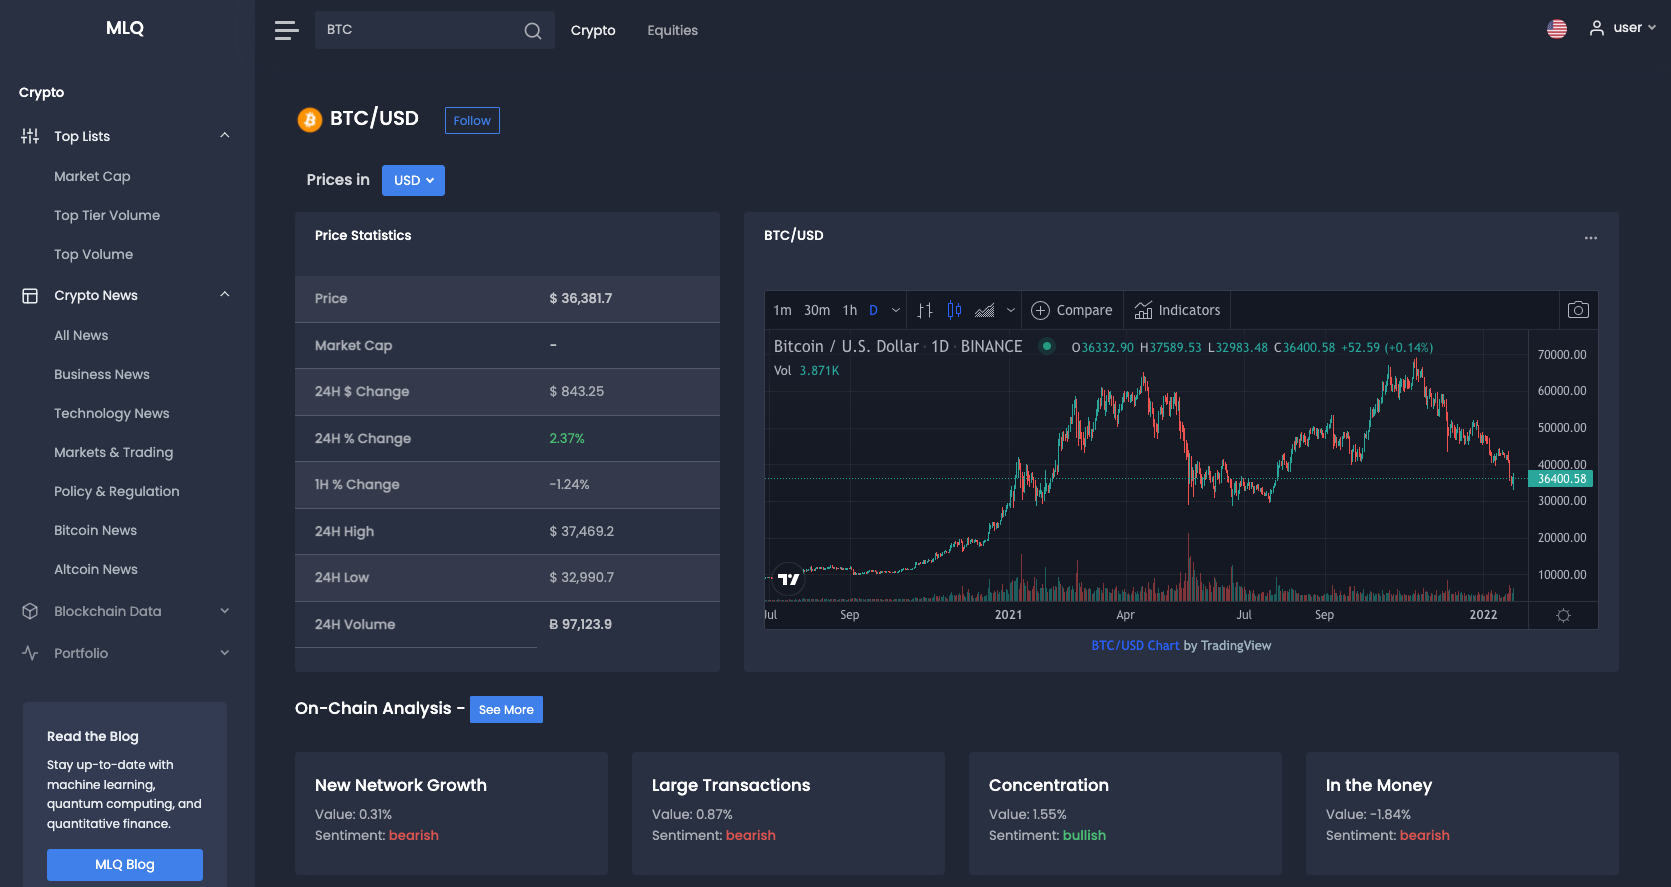Click the user profile icon
This screenshot has width=1671, height=887.
point(1597,28)
